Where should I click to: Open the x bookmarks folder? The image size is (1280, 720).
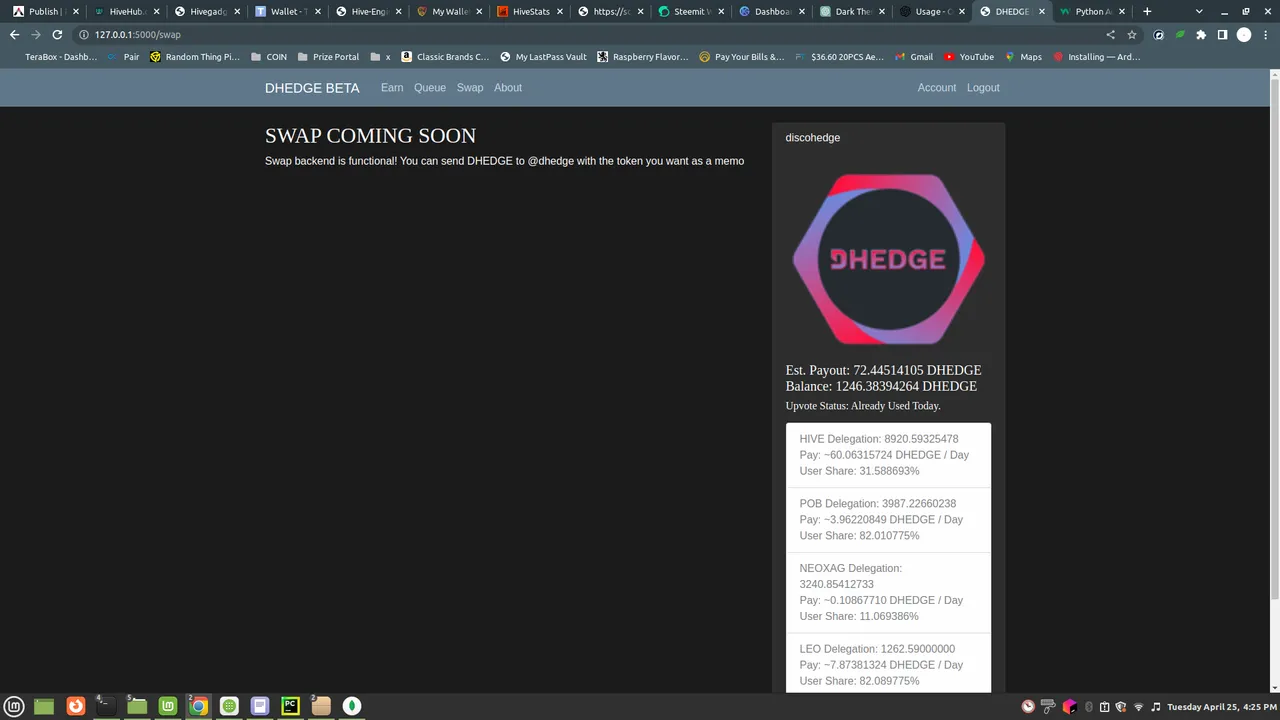380,57
